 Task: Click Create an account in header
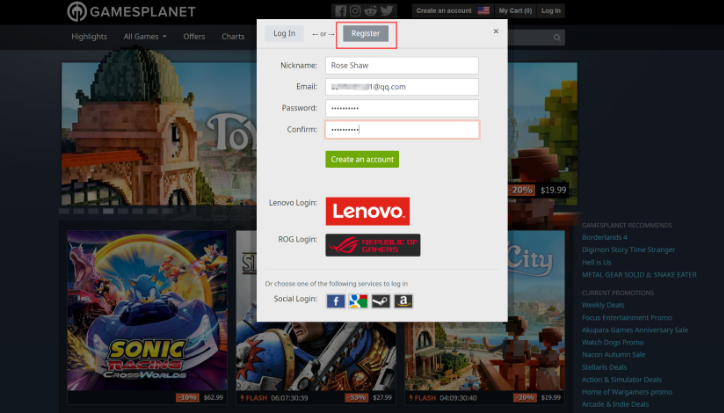click(x=444, y=10)
